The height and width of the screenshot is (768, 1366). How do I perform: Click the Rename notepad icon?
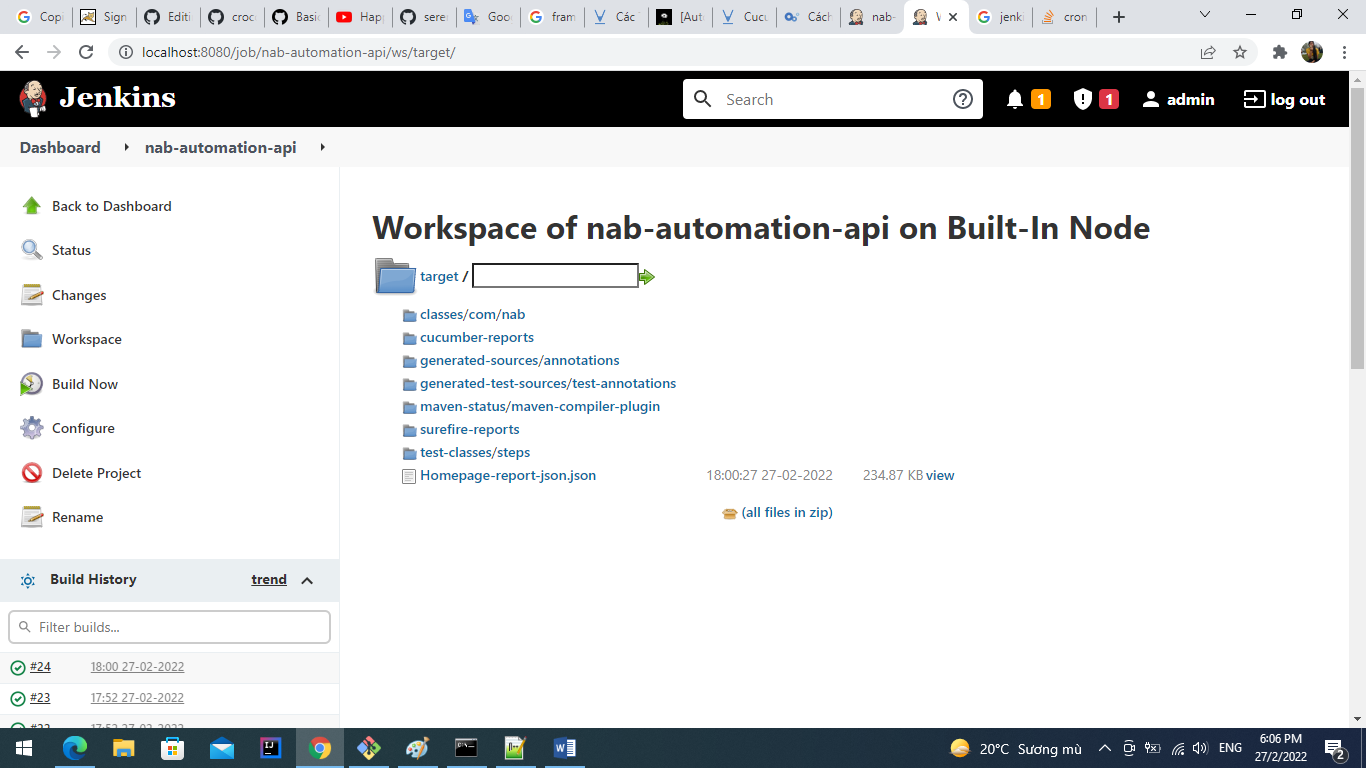[32, 517]
